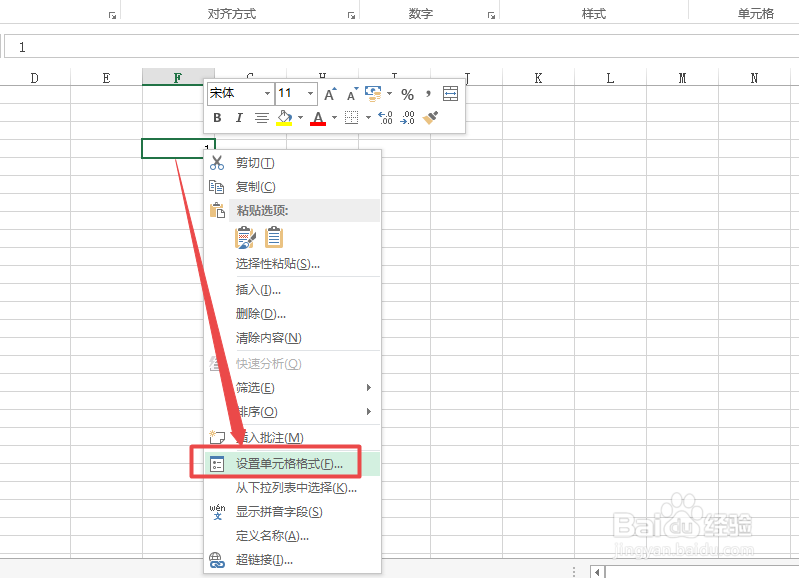This screenshot has width=799, height=578.
Task: Click the Cut scissors icon
Action: pos(217,163)
